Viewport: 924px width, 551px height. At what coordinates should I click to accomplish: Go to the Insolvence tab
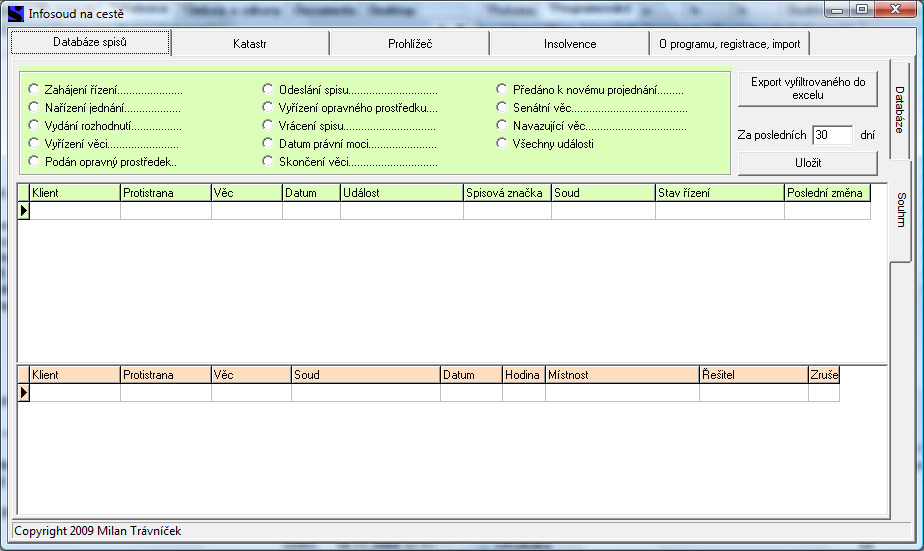[569, 44]
